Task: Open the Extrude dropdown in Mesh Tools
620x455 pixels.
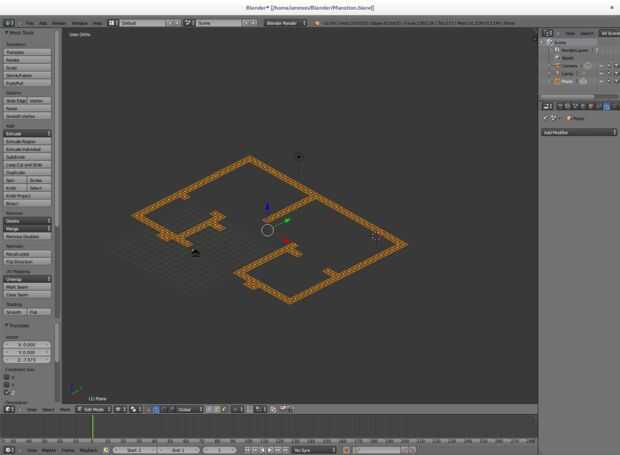Action: pyautogui.click(x=27, y=134)
